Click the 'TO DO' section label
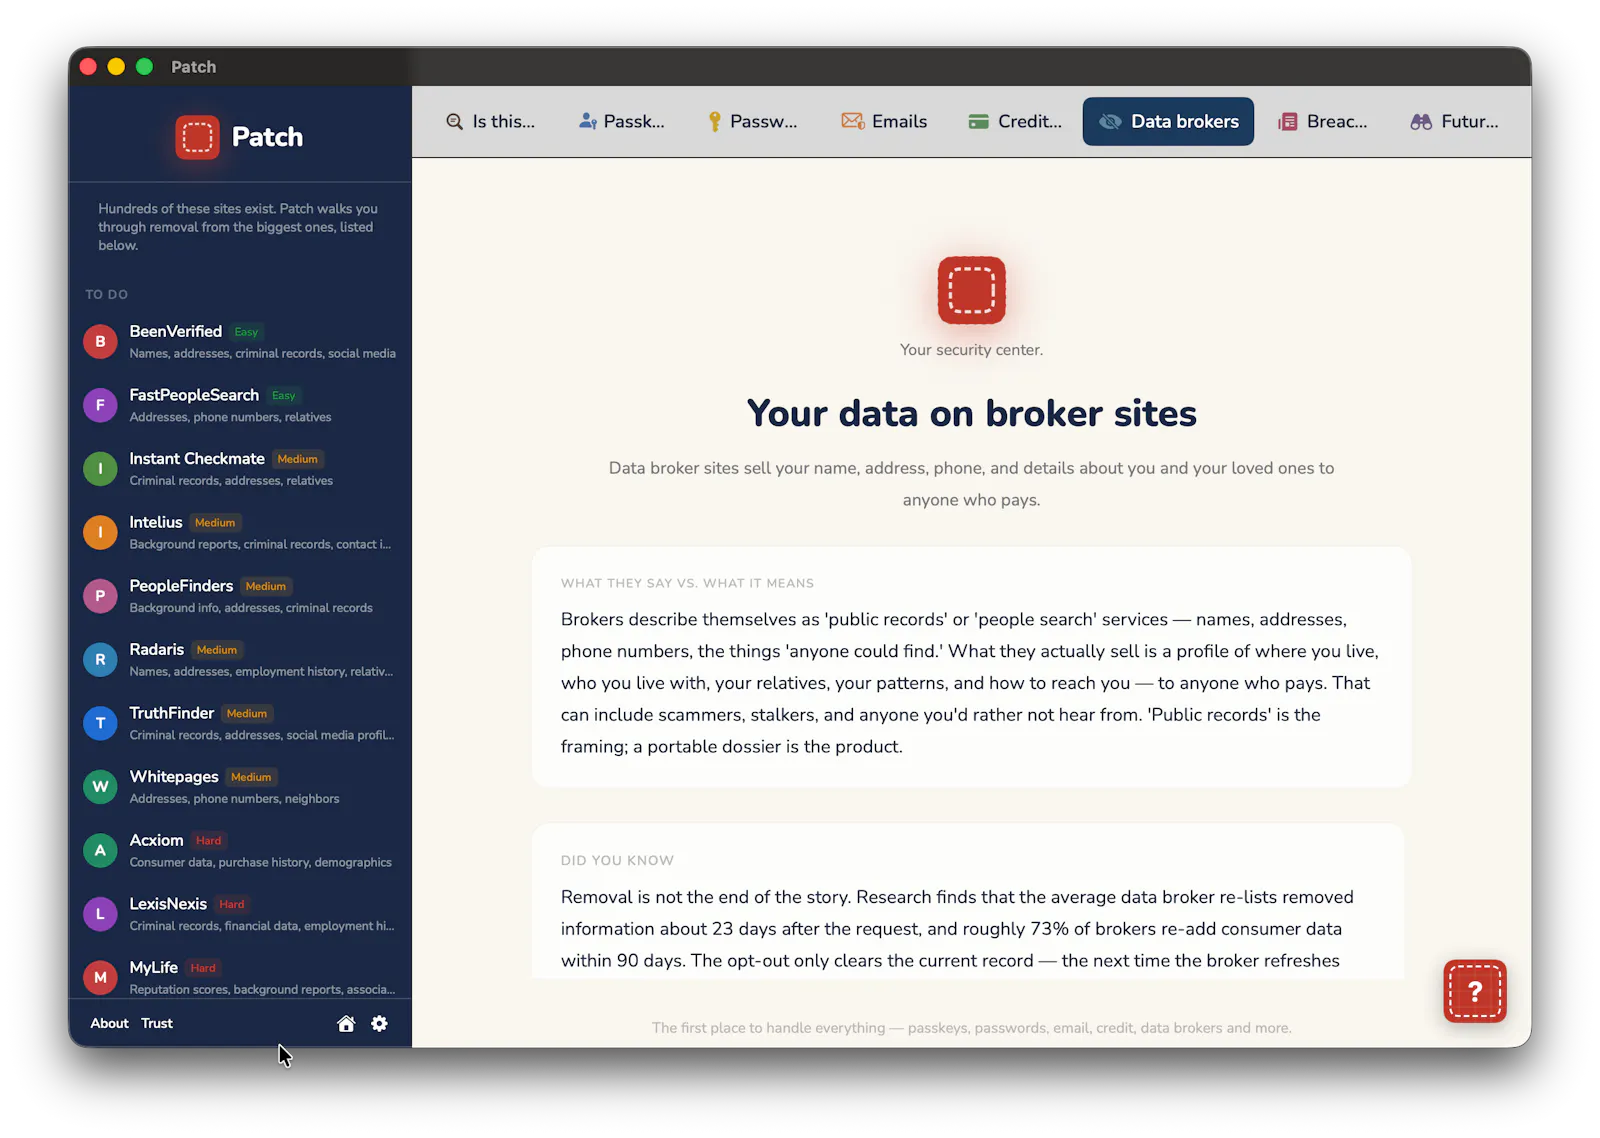The height and width of the screenshot is (1138, 1600). 107,295
